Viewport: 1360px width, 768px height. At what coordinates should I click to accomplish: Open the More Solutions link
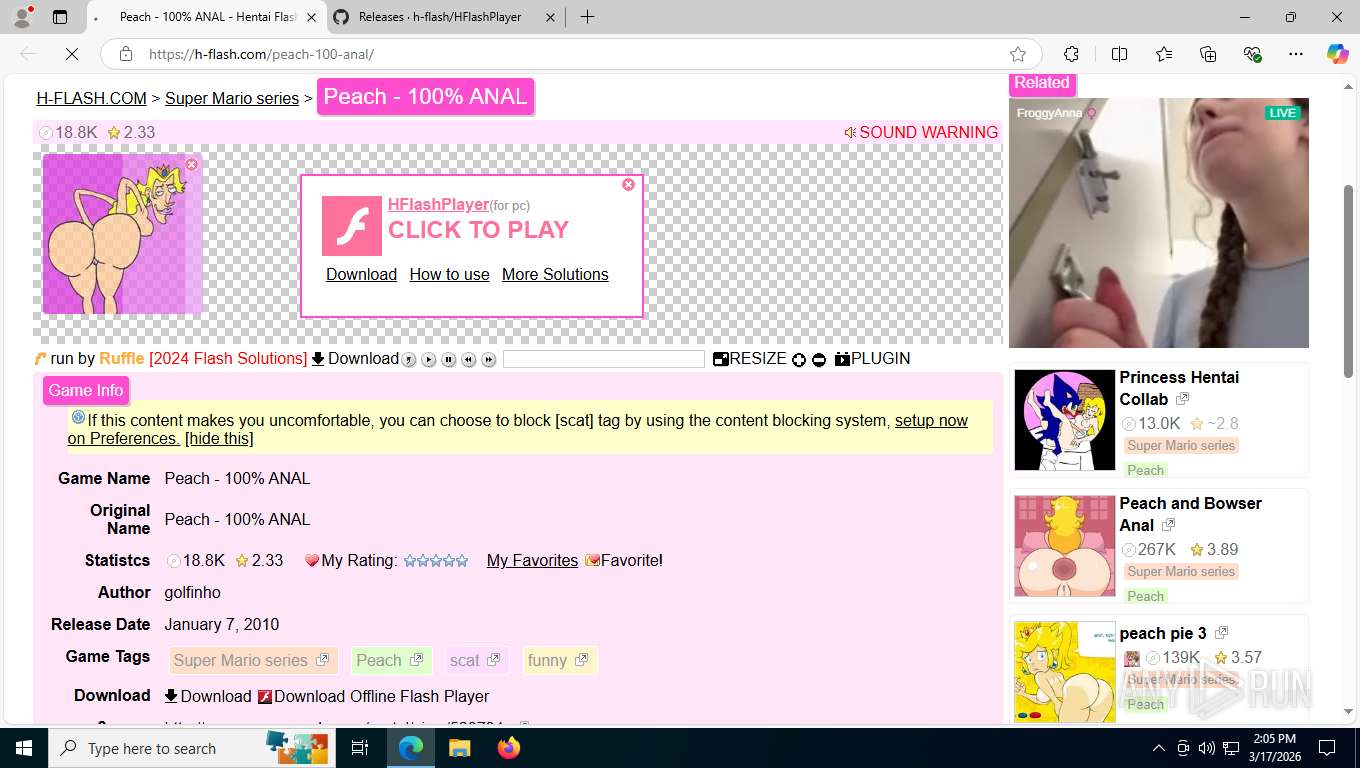tap(555, 274)
